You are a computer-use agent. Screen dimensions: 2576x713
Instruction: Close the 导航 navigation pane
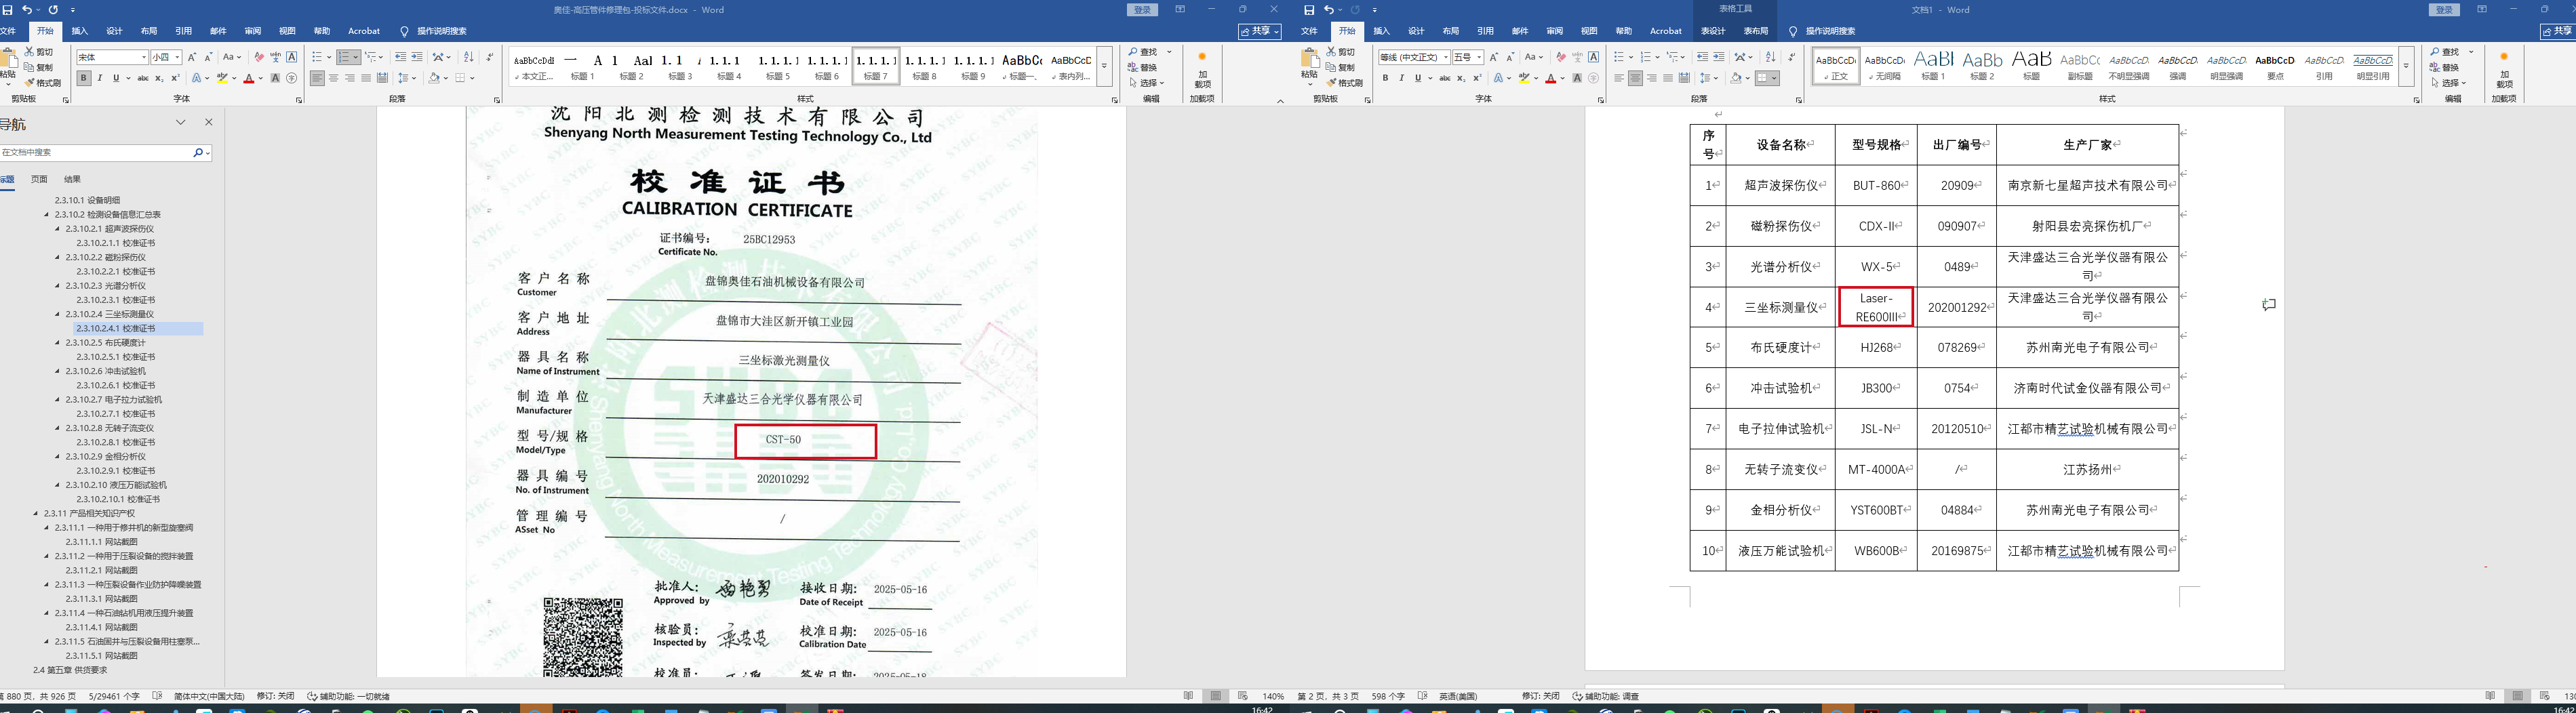coord(208,122)
